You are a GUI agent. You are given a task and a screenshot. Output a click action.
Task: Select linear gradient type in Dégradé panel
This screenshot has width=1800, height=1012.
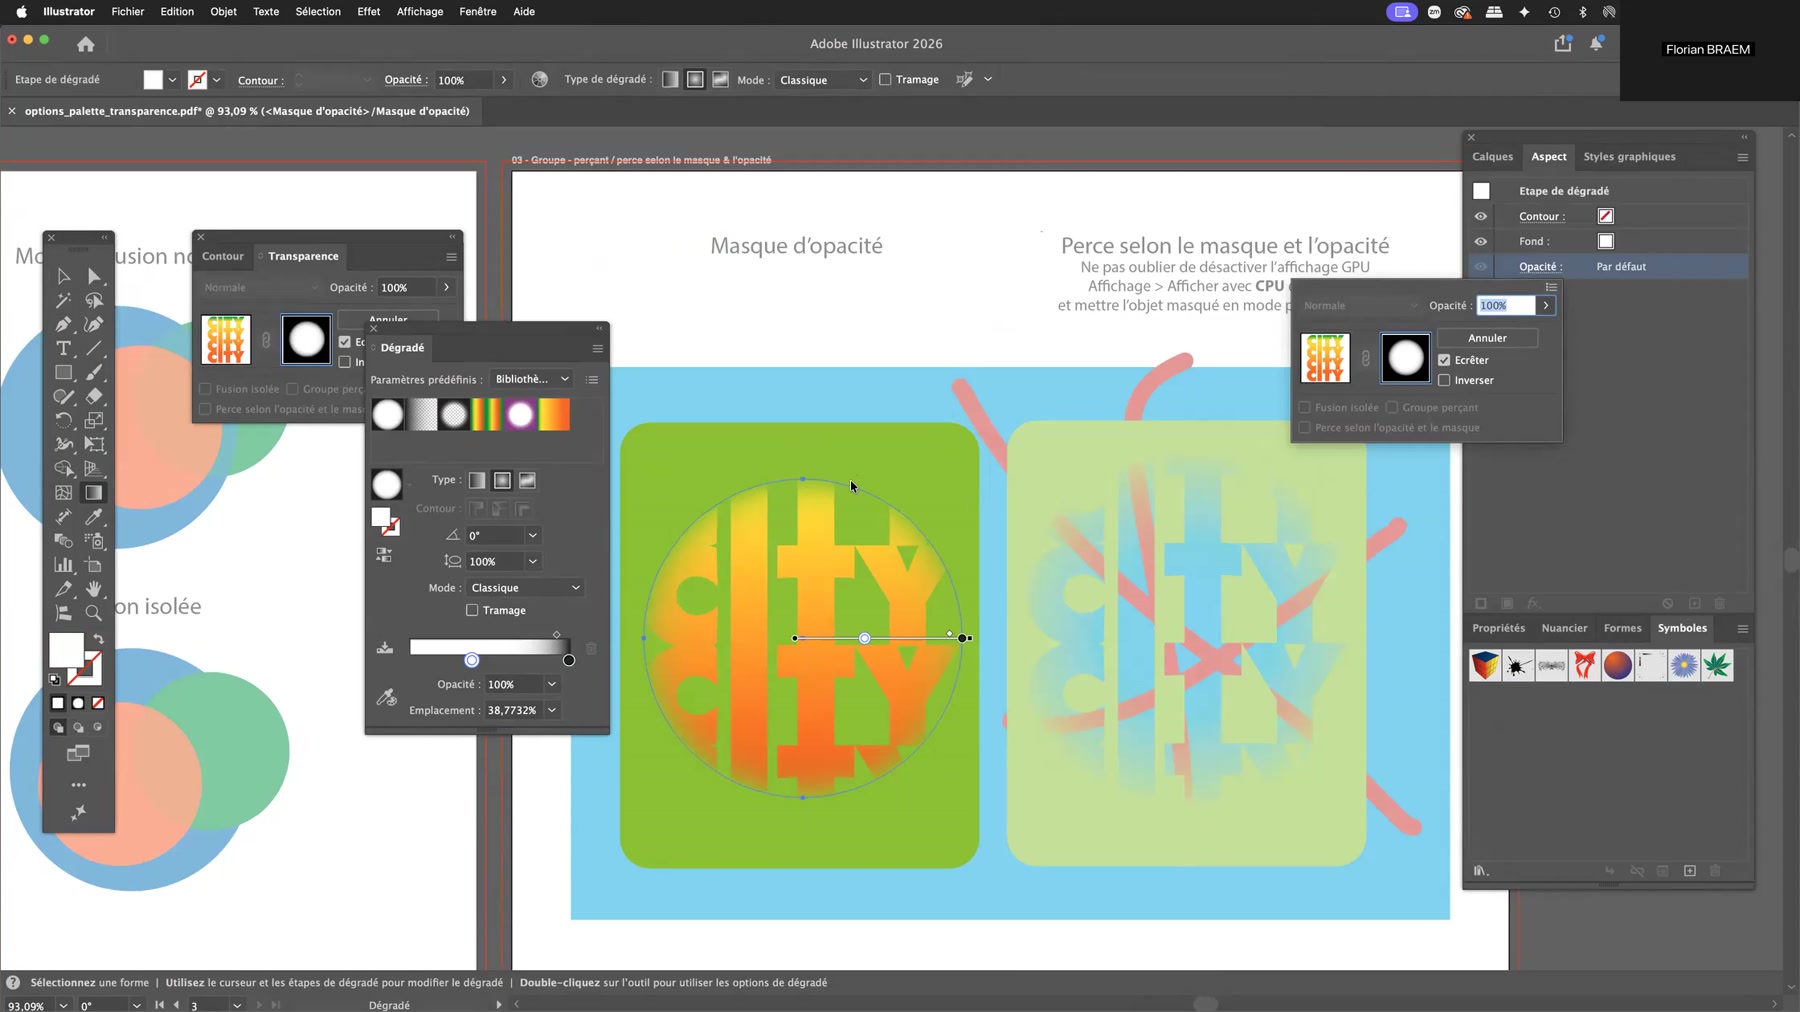[x=477, y=481]
